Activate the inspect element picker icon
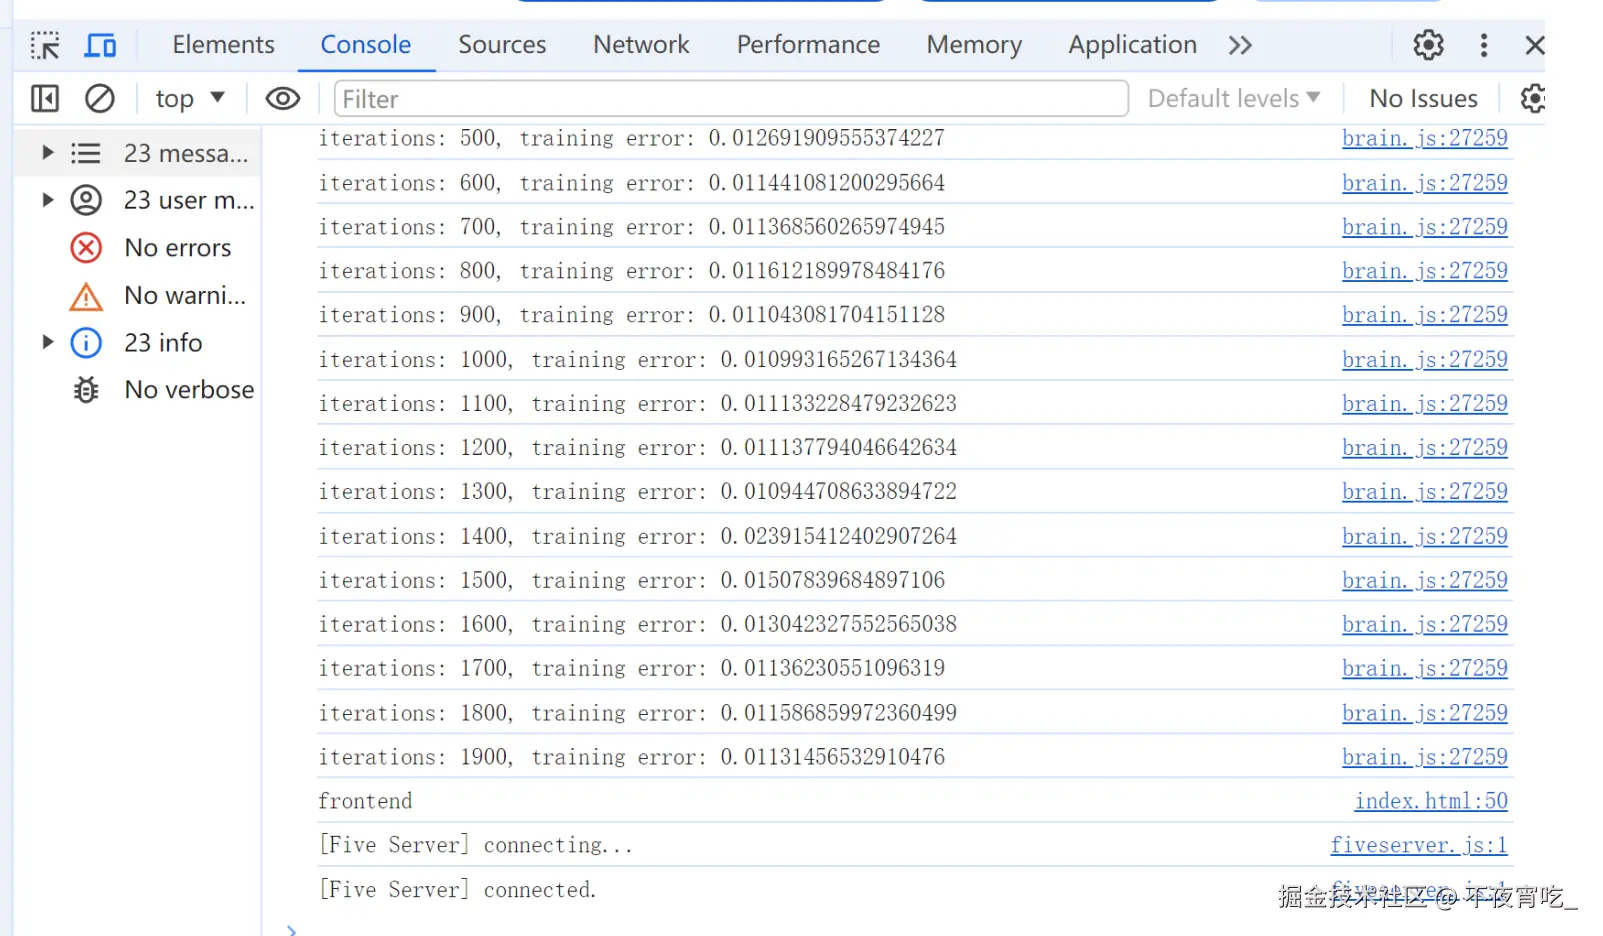1603x936 pixels. tap(45, 45)
